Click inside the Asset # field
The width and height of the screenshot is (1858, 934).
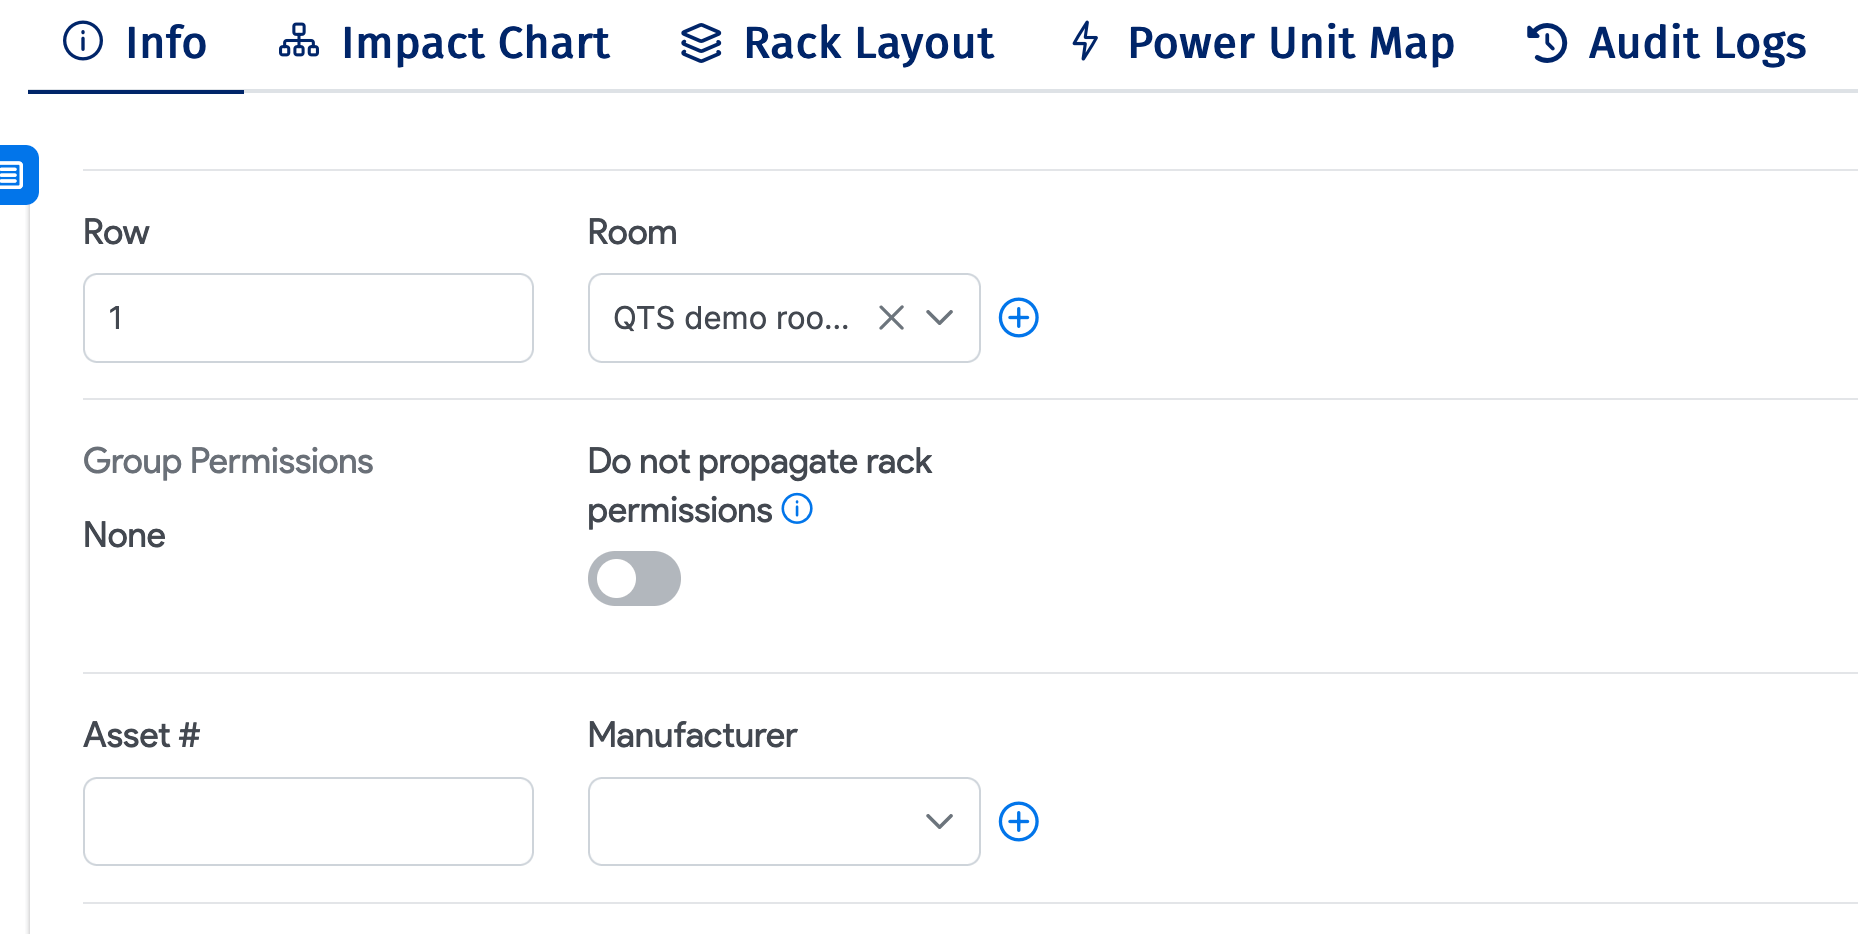pos(307,821)
